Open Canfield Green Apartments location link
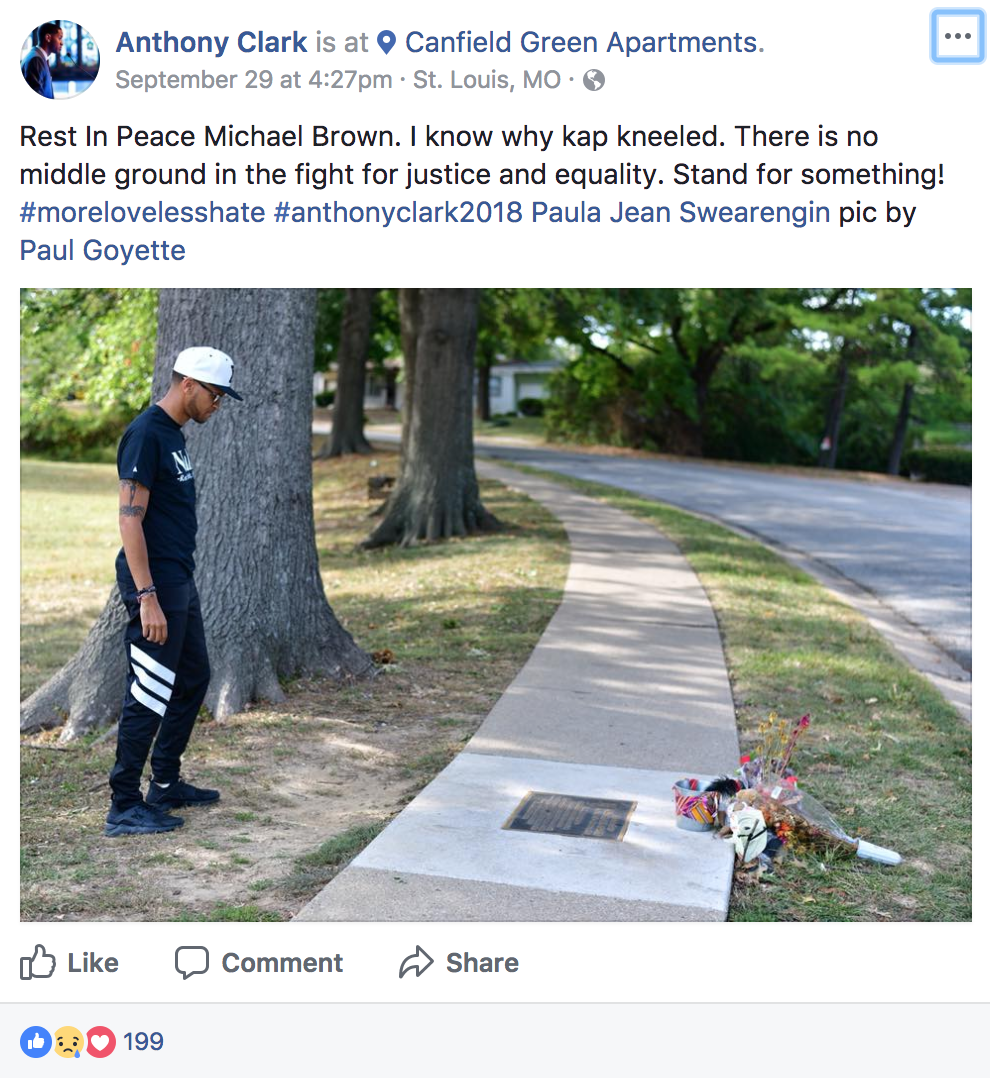Screen dimensions: 990x1078 point(584,43)
